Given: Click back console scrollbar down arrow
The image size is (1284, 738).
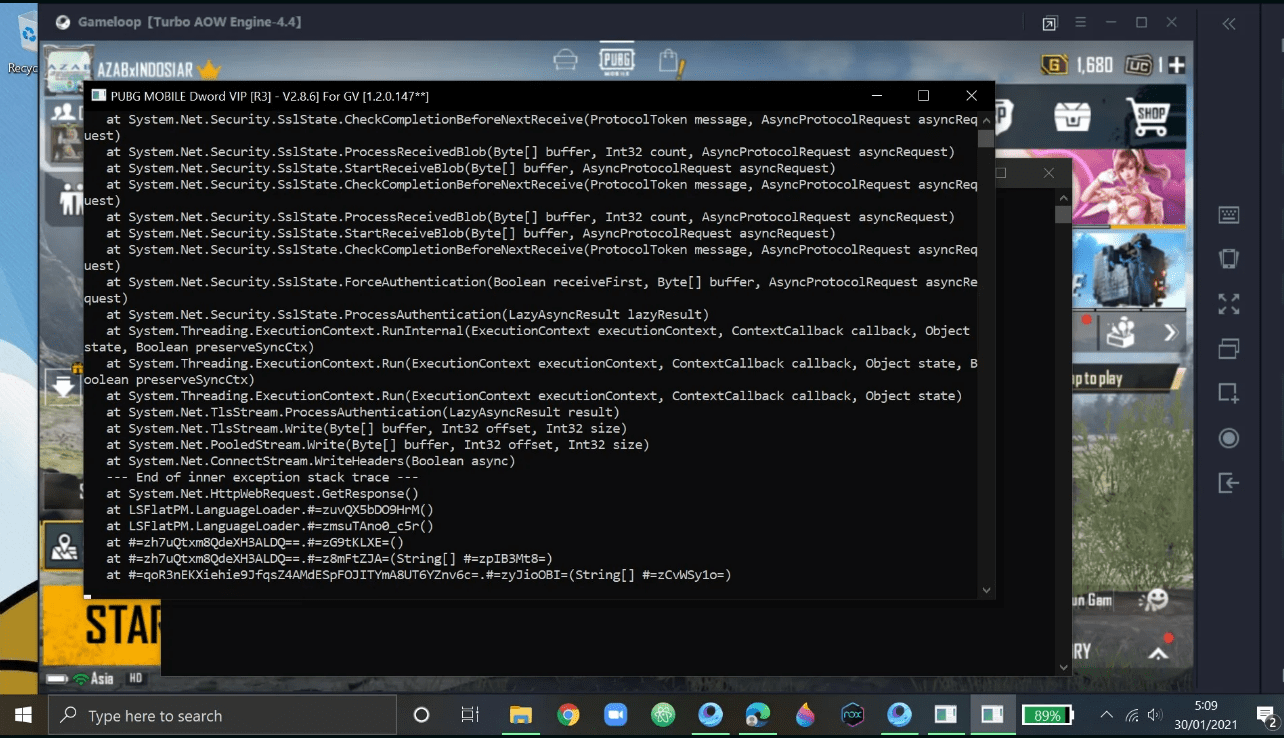Looking at the screenshot, I should point(1062,667).
